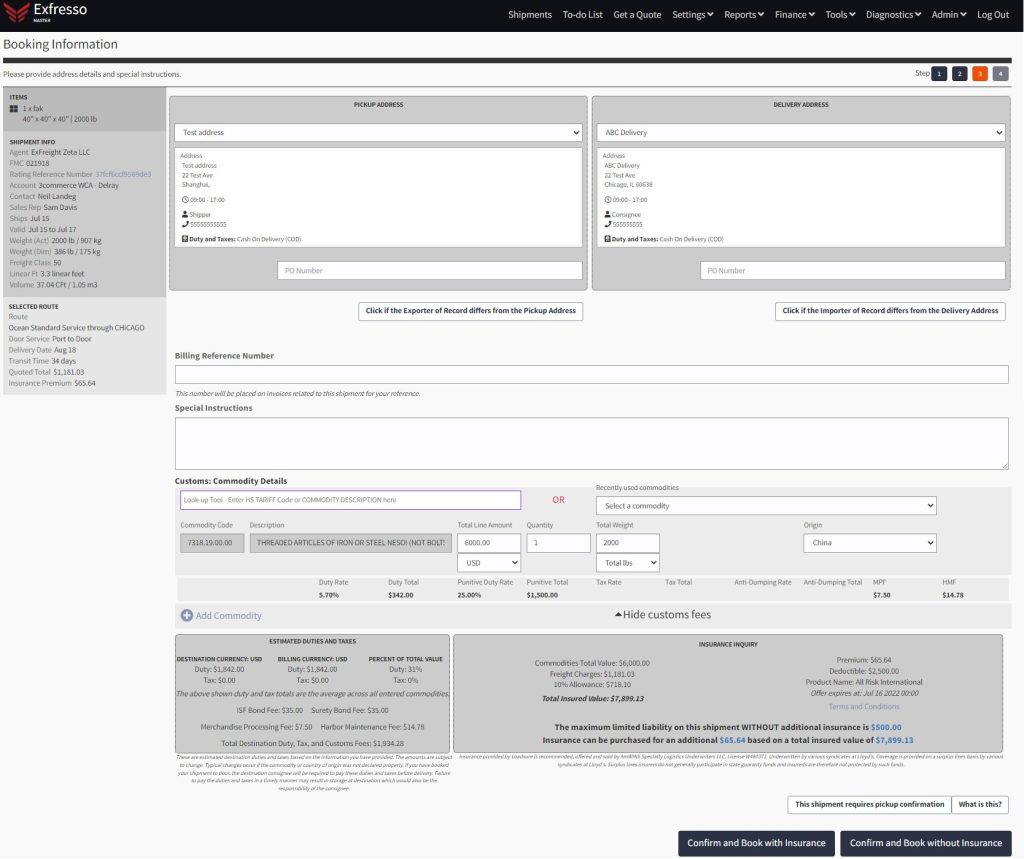Image resolution: width=1024 pixels, height=859 pixels.
Task: Expand the 'Select a commodity' dropdown
Action: [x=765, y=506]
